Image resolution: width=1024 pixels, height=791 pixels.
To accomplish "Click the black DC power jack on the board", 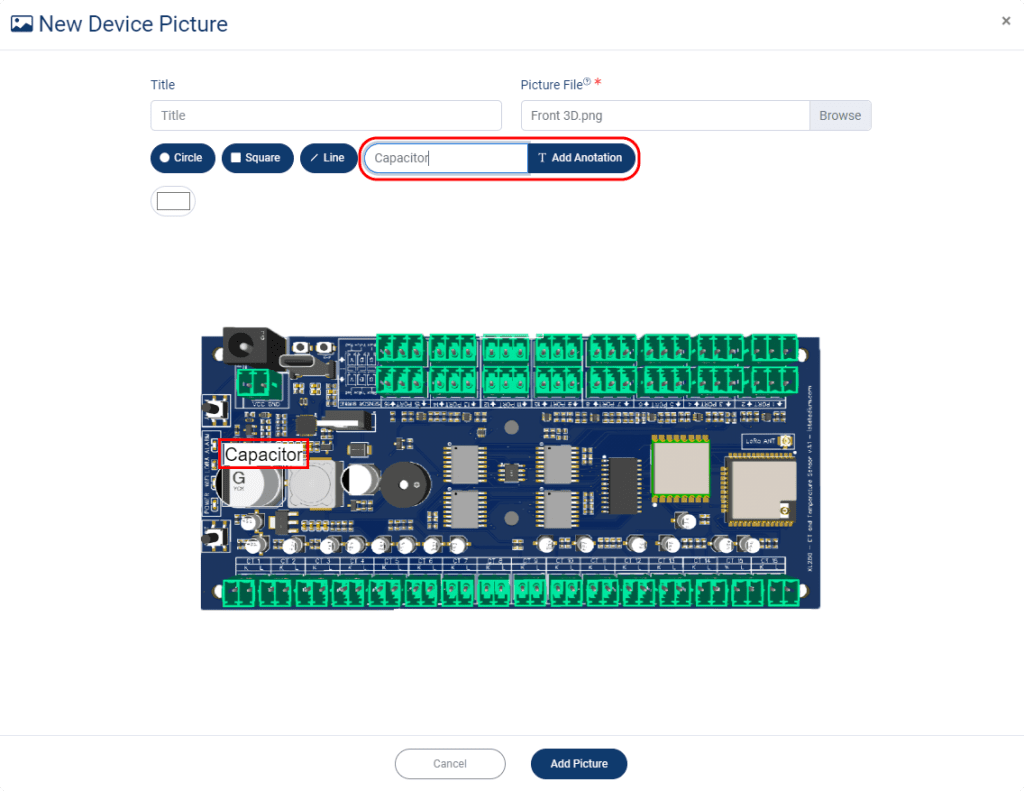I will click(240, 346).
